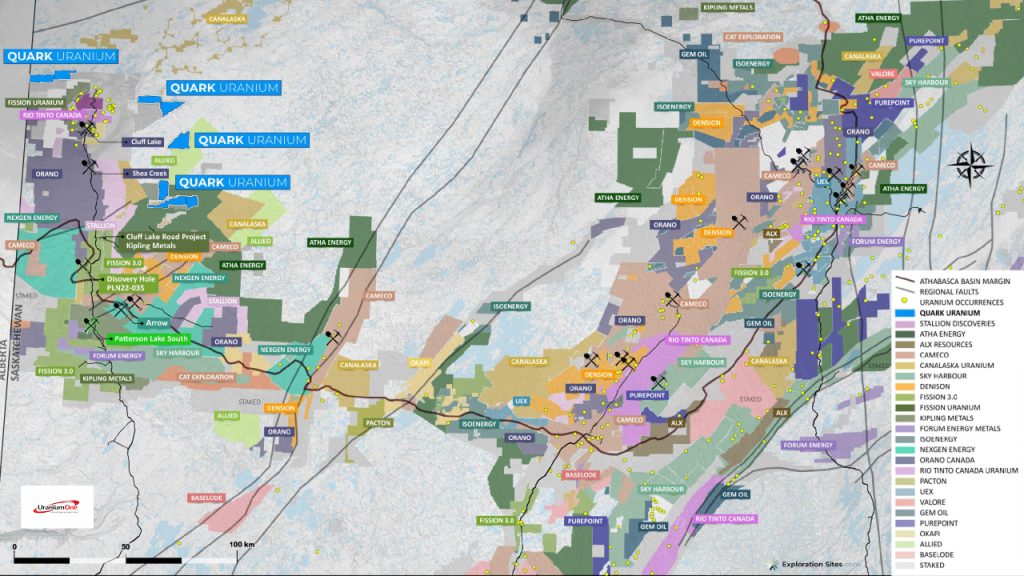
Task: Select the Purepoint legend swatch
Action: (x=904, y=523)
